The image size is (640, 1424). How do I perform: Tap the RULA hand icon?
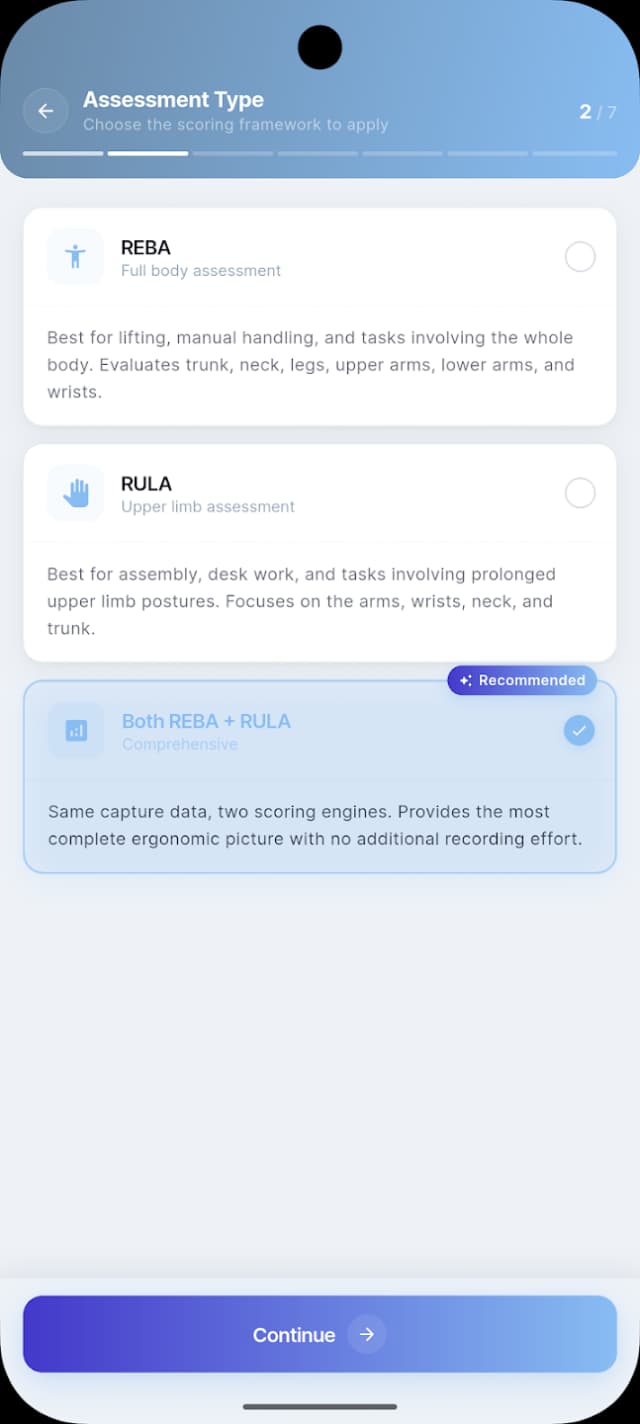click(x=74, y=493)
